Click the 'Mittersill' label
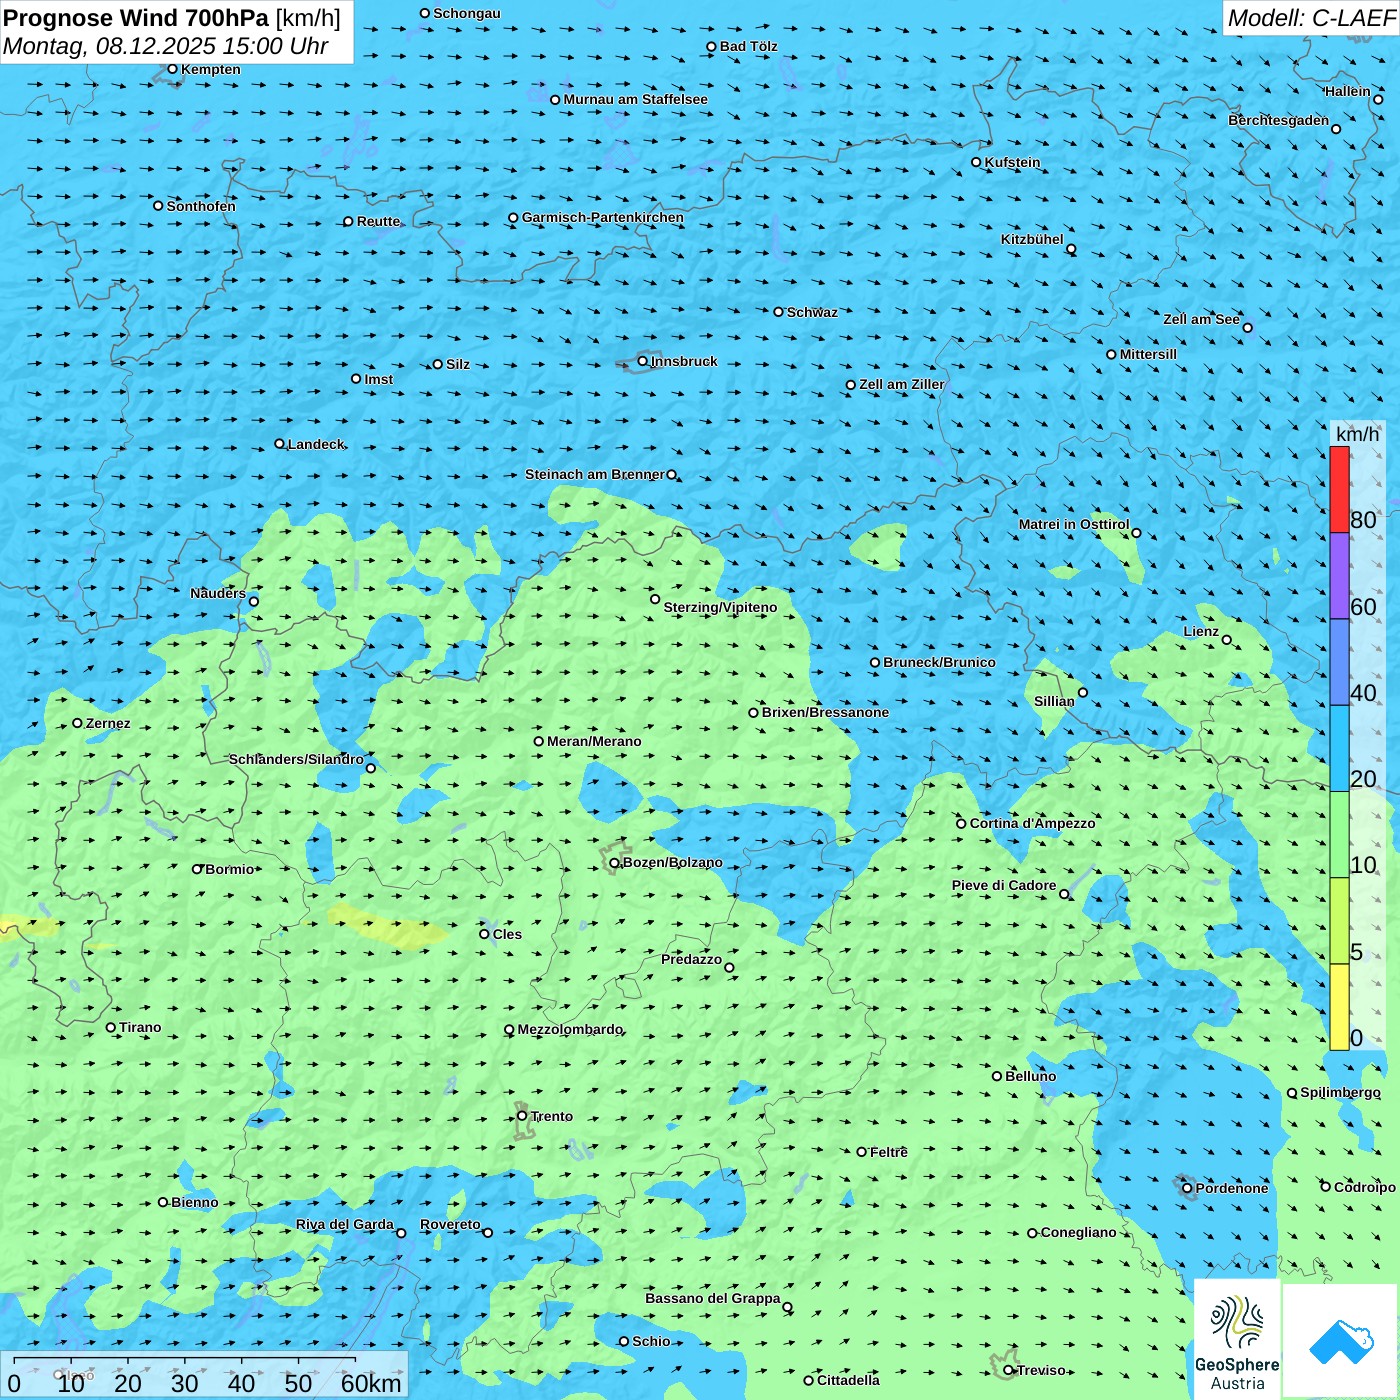 click(1148, 354)
